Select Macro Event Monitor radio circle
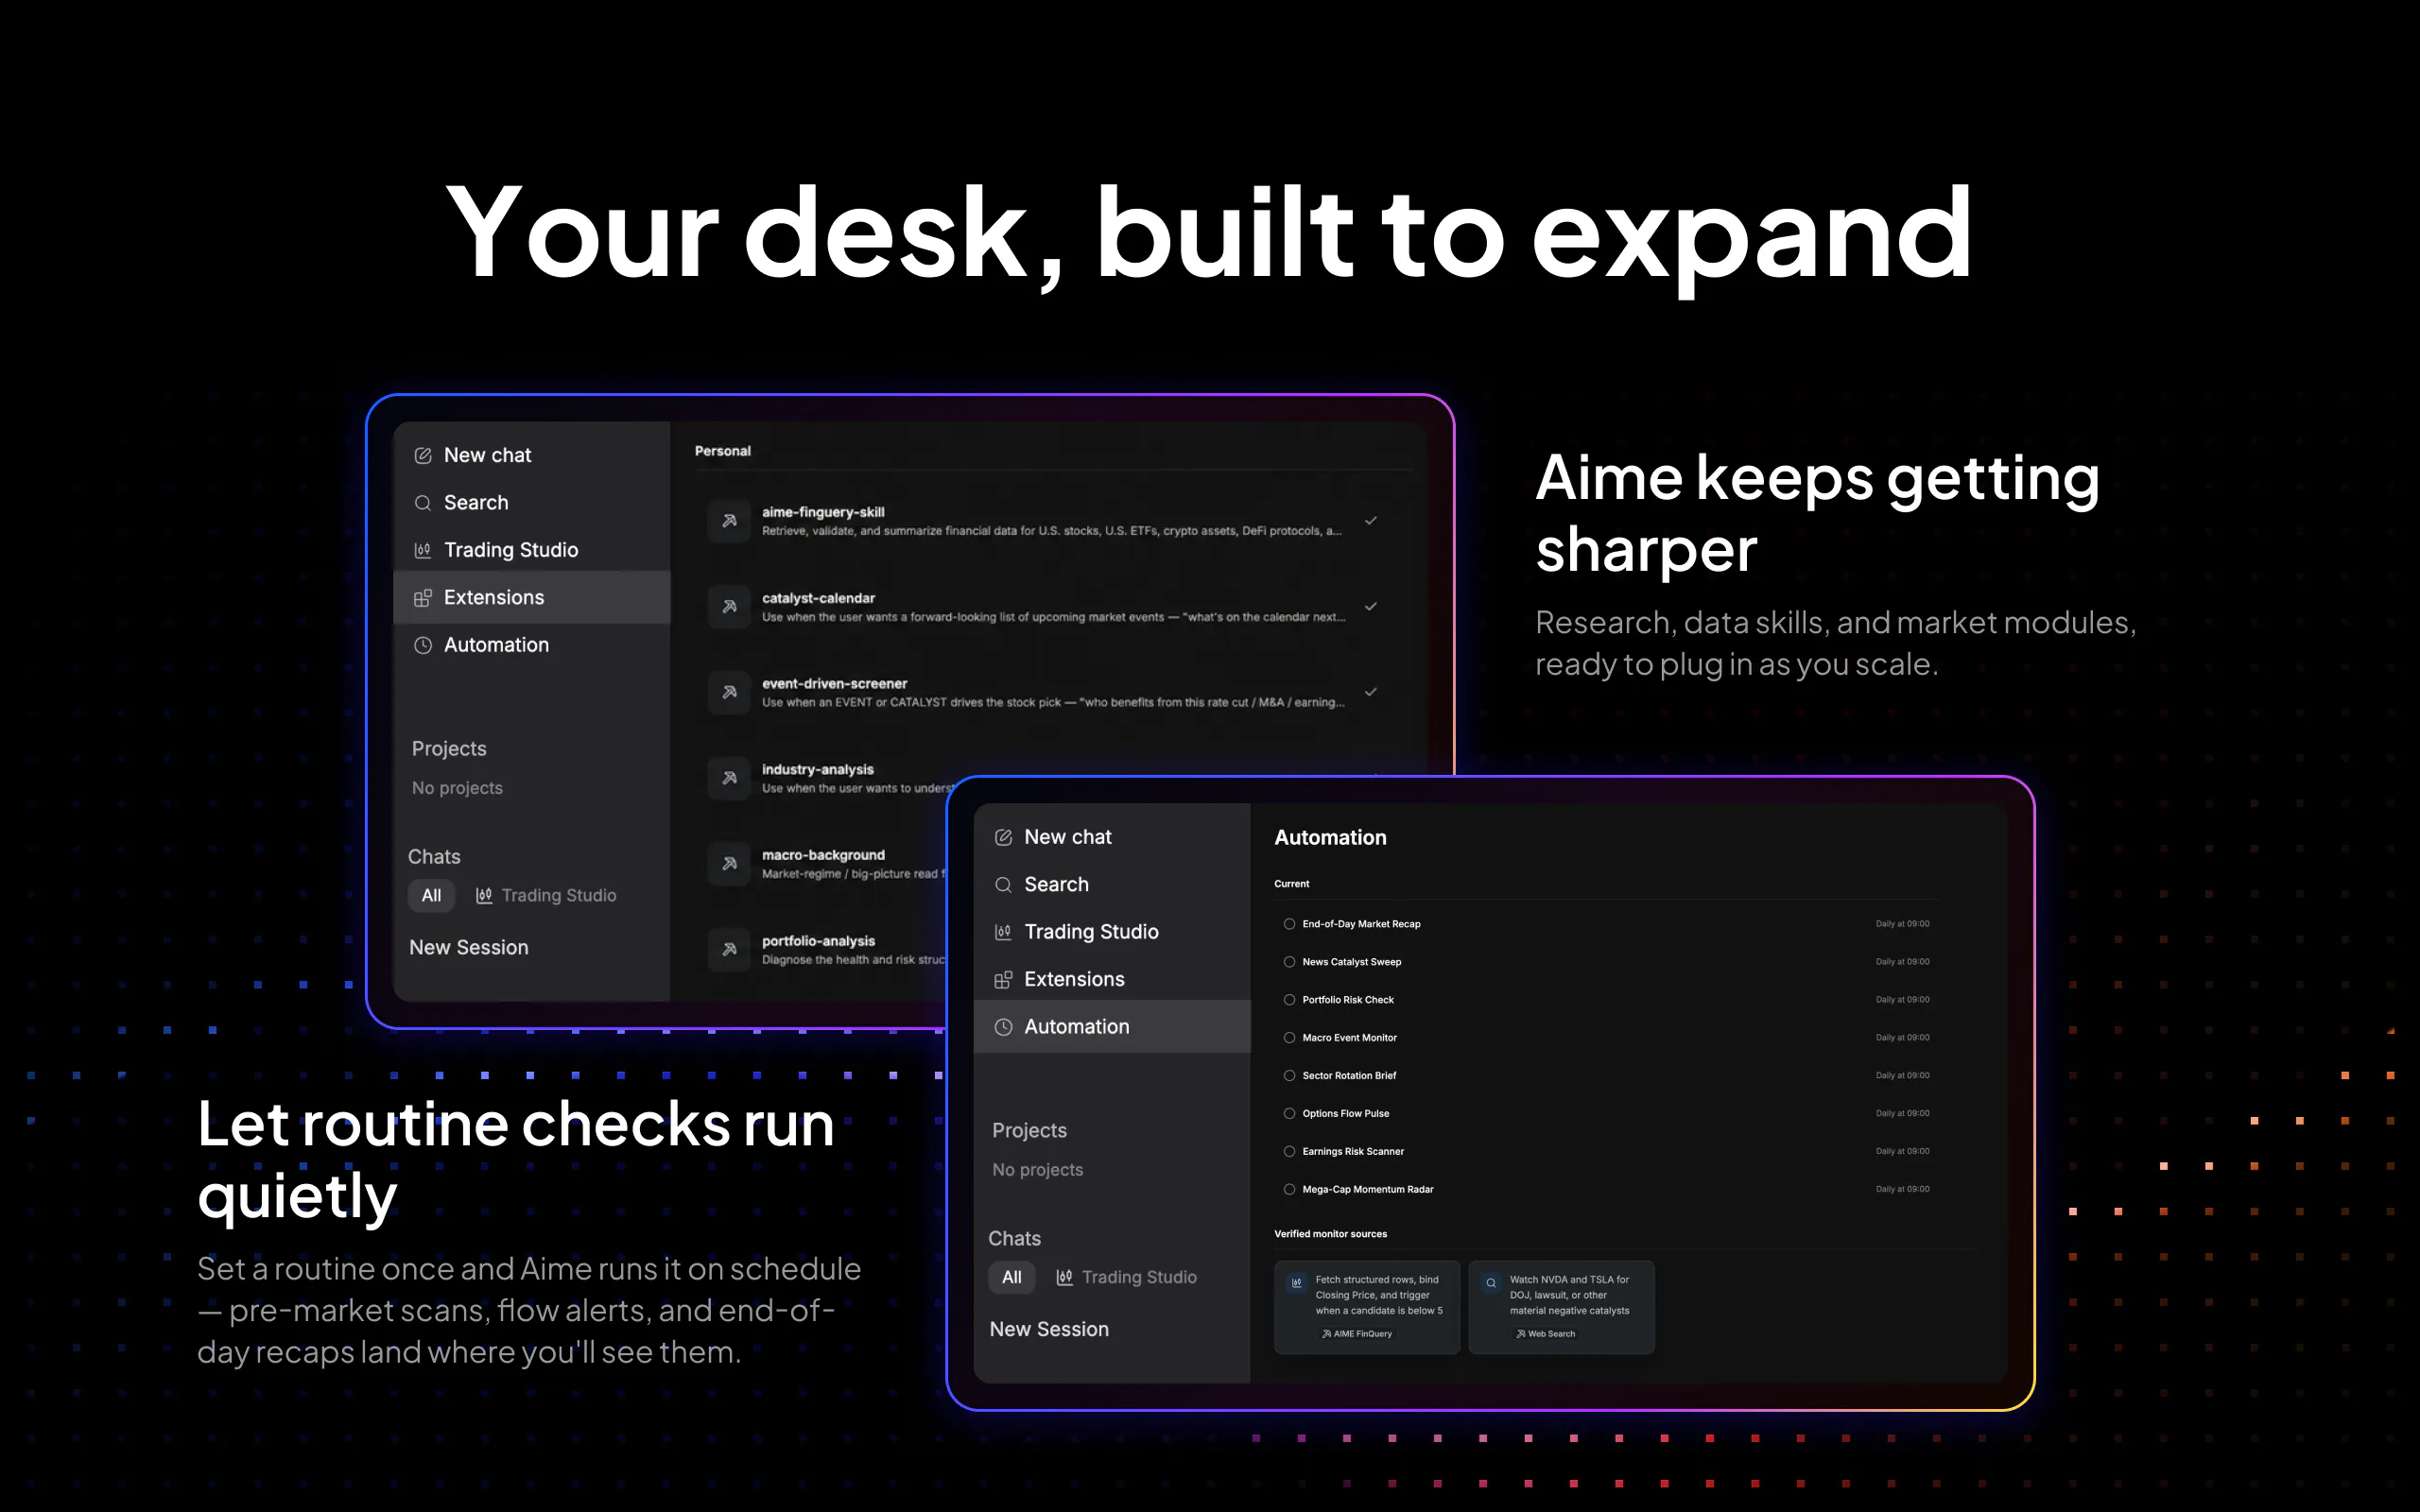Screen dimensions: 2420x1512 (1289, 1038)
